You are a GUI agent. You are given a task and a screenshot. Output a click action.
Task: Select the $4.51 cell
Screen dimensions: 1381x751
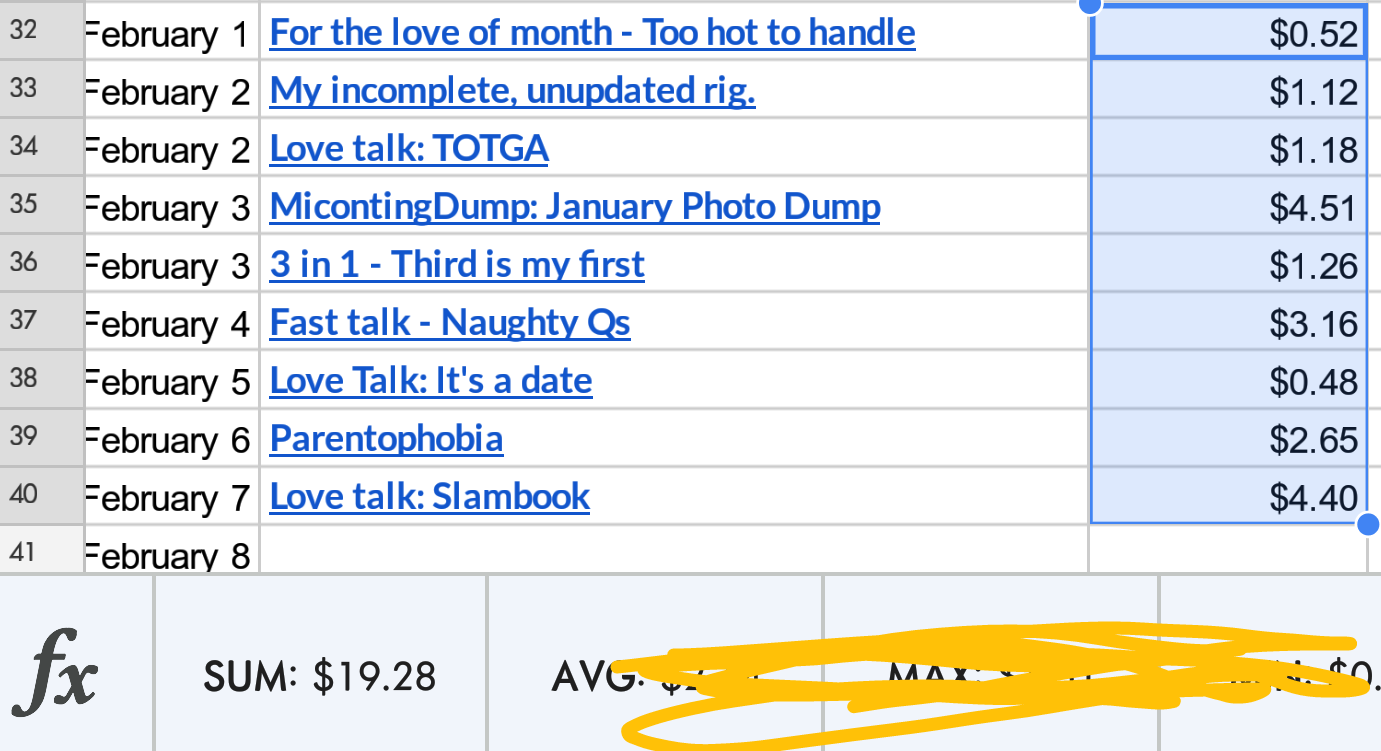coord(1228,205)
